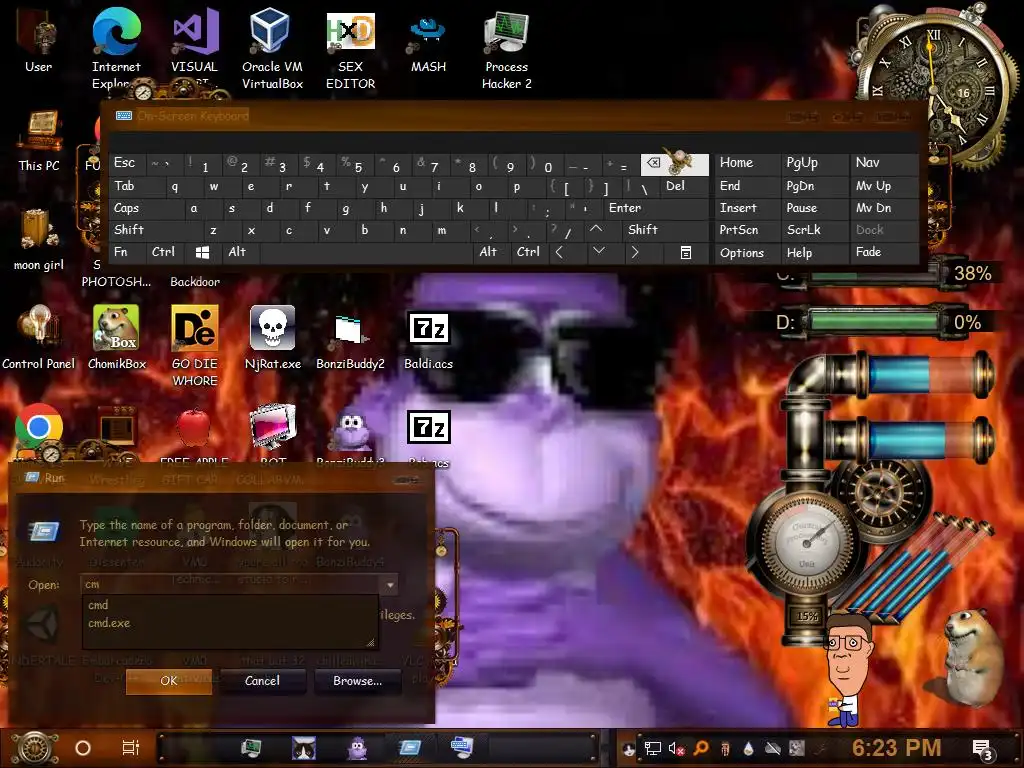Click OK in Run dialog
The width and height of the screenshot is (1024, 768).
pyautogui.click(x=168, y=680)
